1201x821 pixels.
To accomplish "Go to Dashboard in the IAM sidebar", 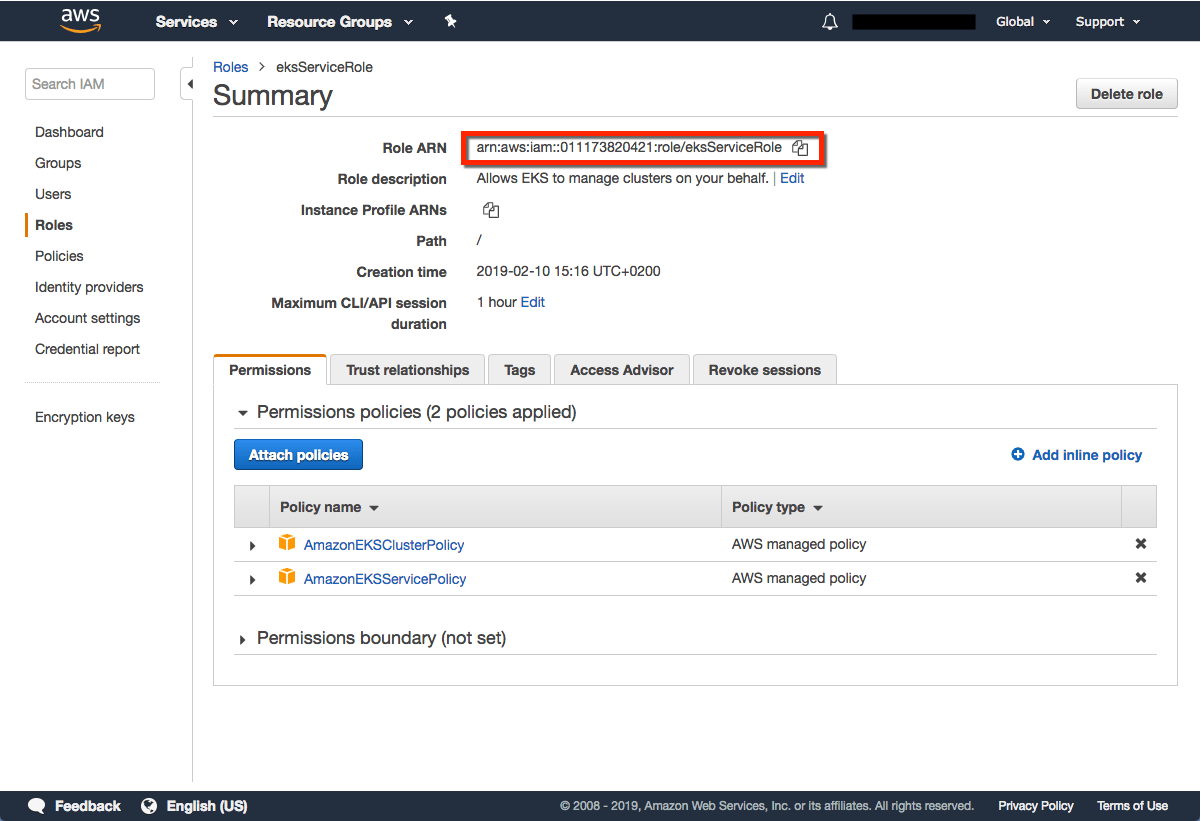I will [x=69, y=132].
